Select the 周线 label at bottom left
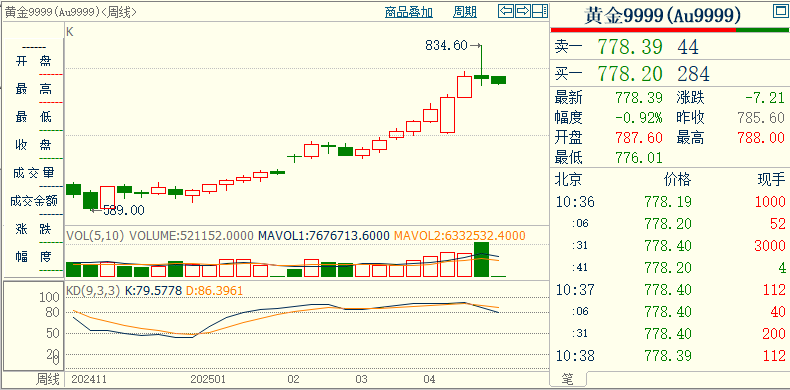This screenshot has width=790, height=390. pos(48,379)
